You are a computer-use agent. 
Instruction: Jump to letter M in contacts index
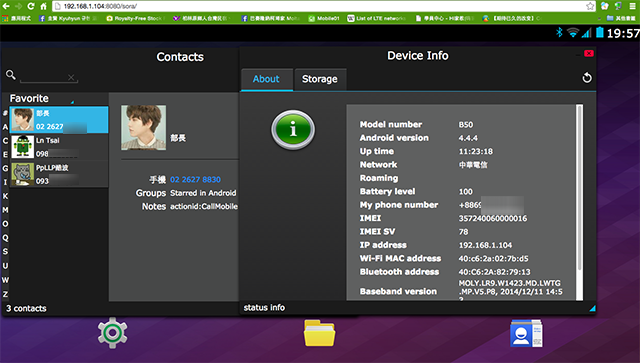click(5, 210)
